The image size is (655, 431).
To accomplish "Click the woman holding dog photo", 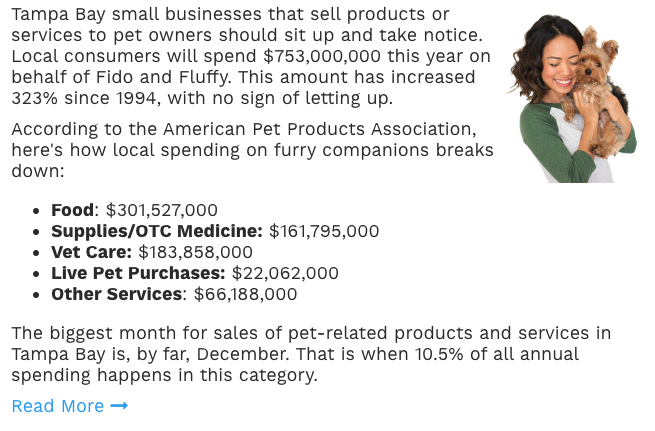I will coord(571,99).
